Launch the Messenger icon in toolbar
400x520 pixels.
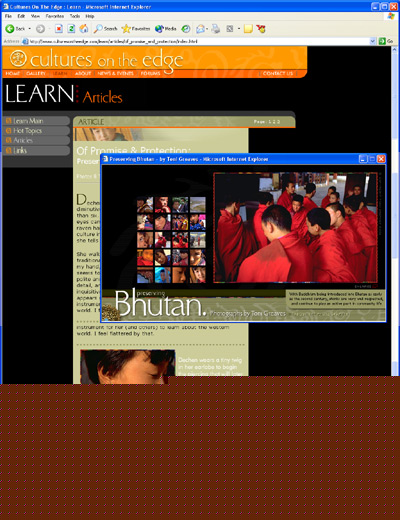tap(261, 29)
